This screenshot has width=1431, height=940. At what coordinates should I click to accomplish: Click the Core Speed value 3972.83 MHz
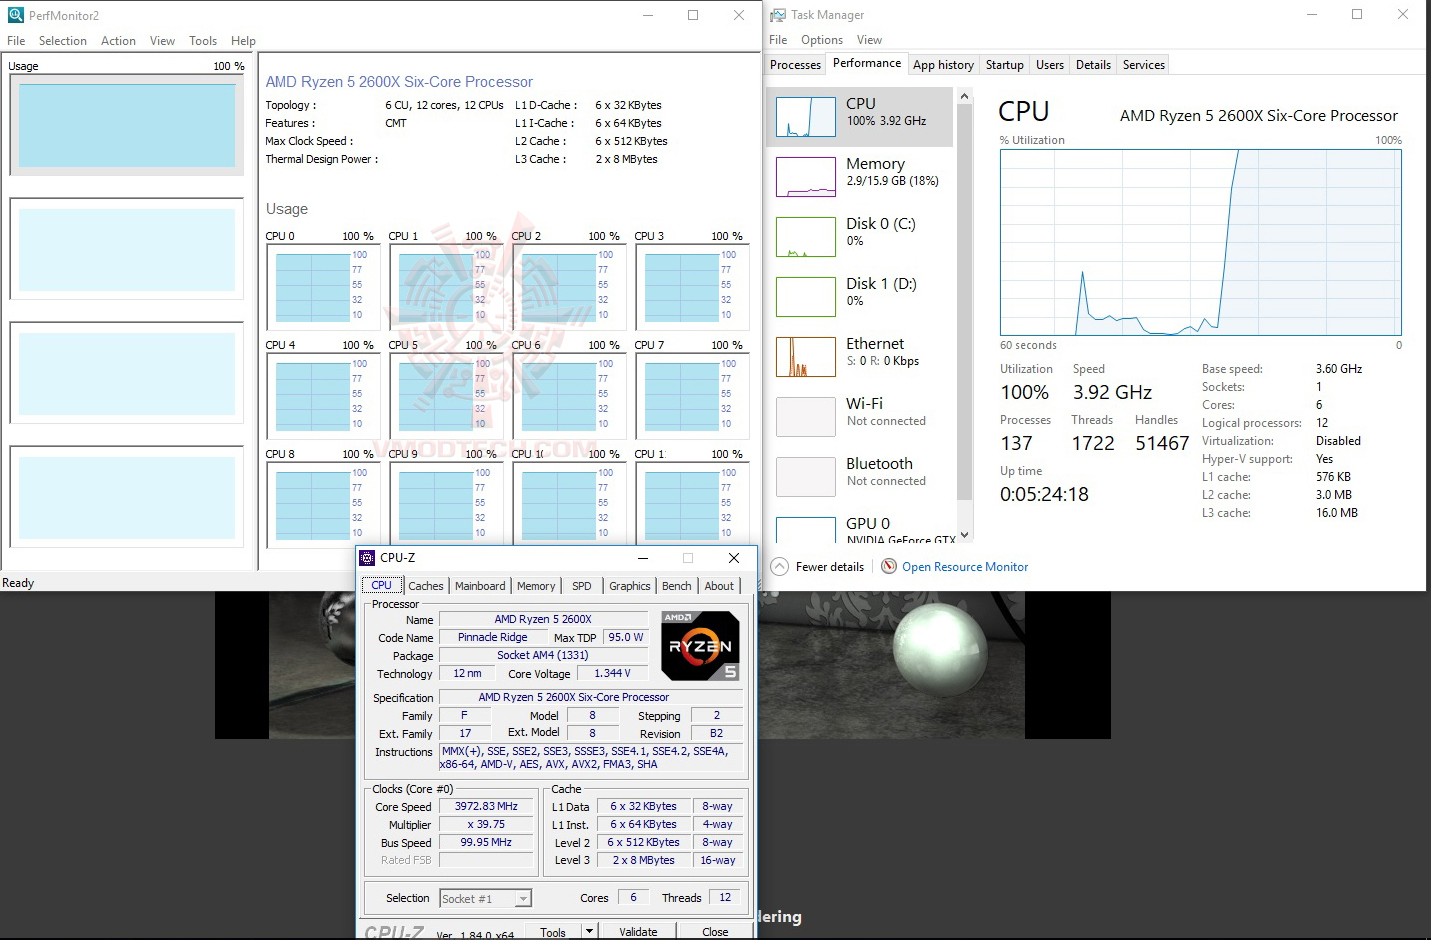(487, 807)
